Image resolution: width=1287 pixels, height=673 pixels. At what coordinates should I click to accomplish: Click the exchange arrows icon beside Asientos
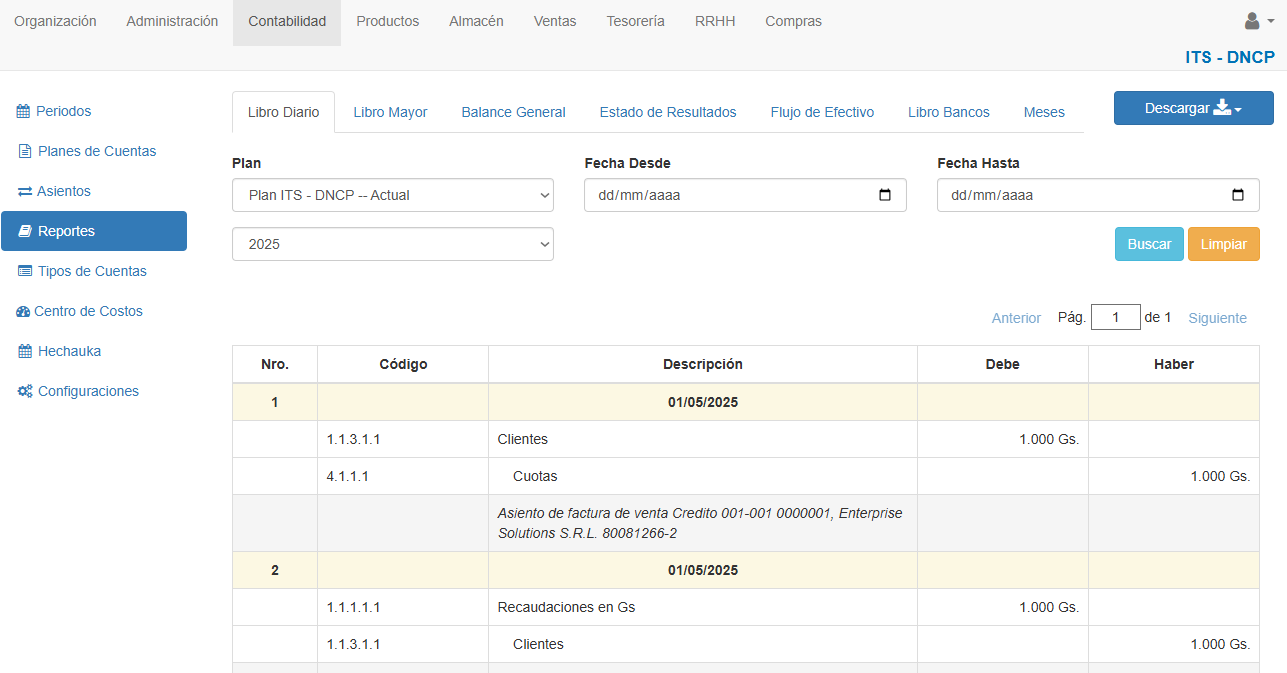[x=25, y=191]
